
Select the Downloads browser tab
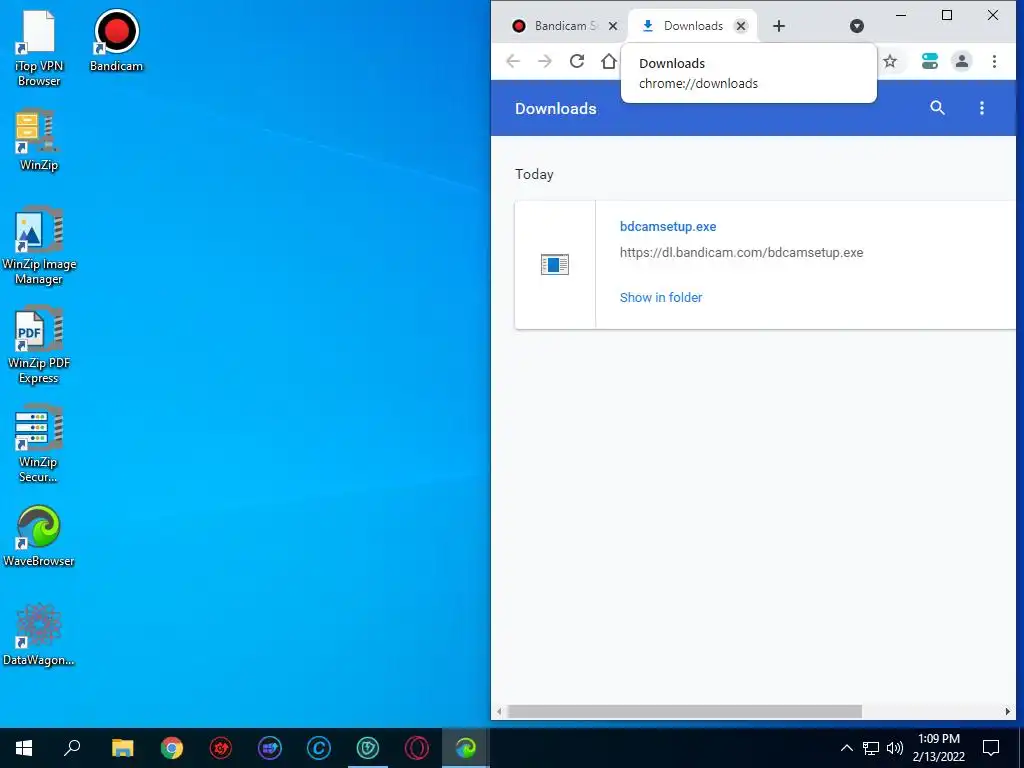692,26
